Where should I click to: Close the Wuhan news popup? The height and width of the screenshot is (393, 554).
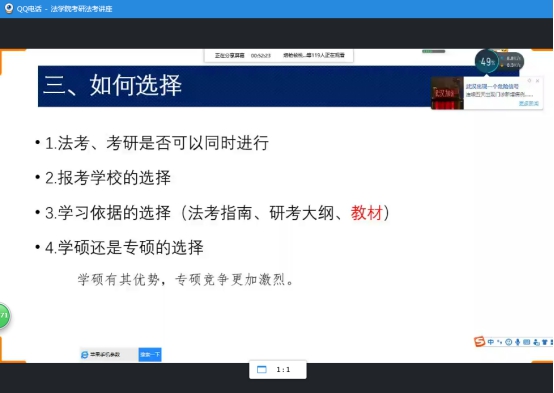coord(537,81)
